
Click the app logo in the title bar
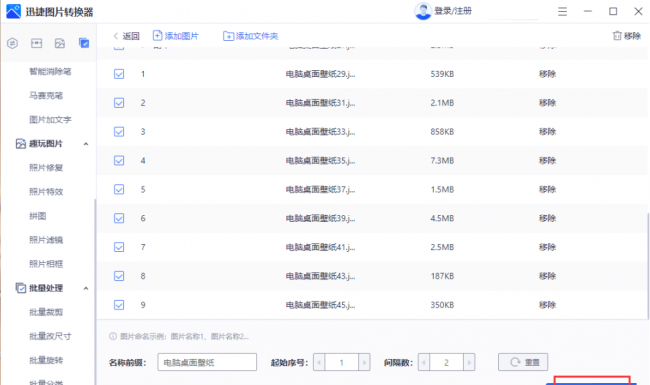coord(13,11)
